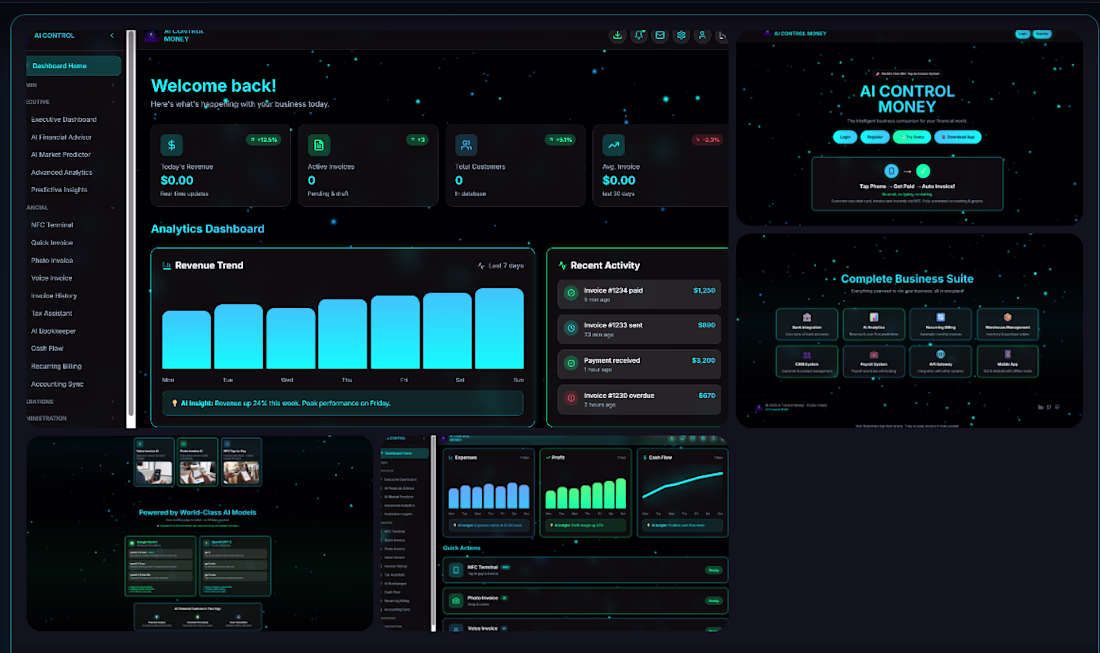Click the NFC Terminal phone icon under Quick Actions
The width and height of the screenshot is (1100, 653).
455,570
